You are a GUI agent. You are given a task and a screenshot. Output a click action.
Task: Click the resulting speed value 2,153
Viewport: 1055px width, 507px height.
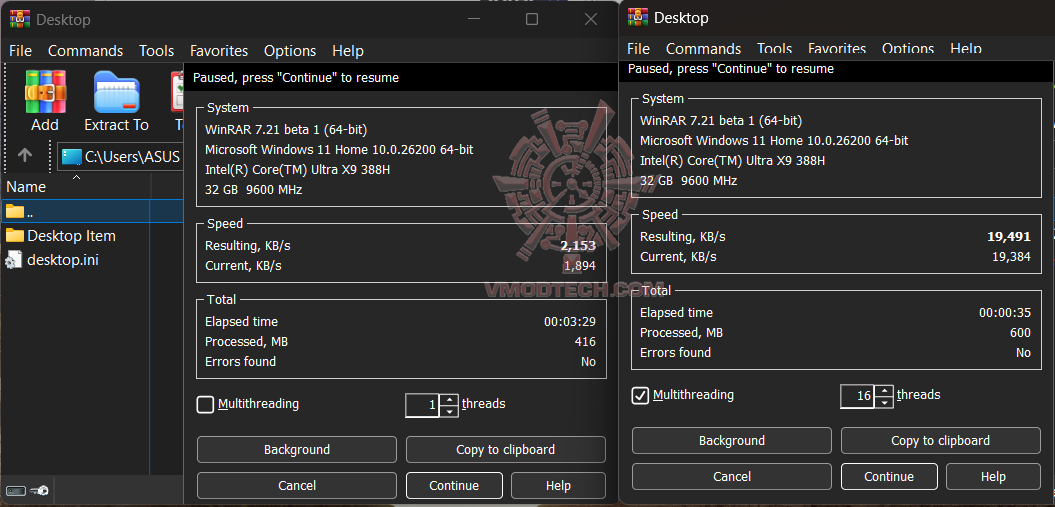pyautogui.click(x=578, y=246)
